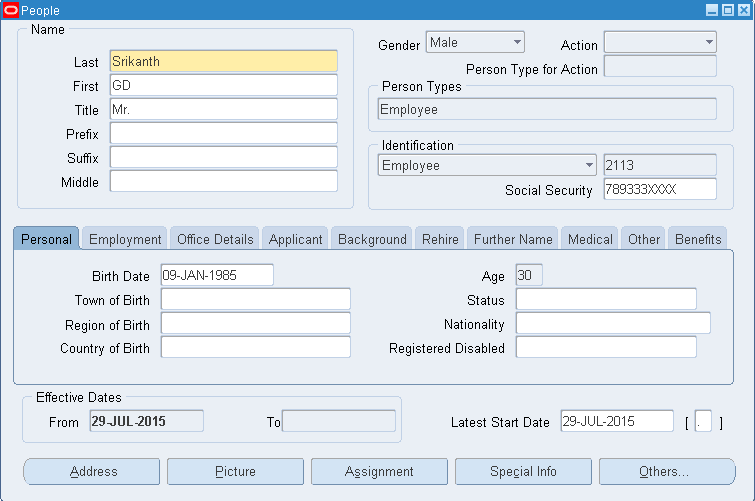755x501 pixels.
Task: Switch to the Employment tab
Action: click(x=125, y=240)
